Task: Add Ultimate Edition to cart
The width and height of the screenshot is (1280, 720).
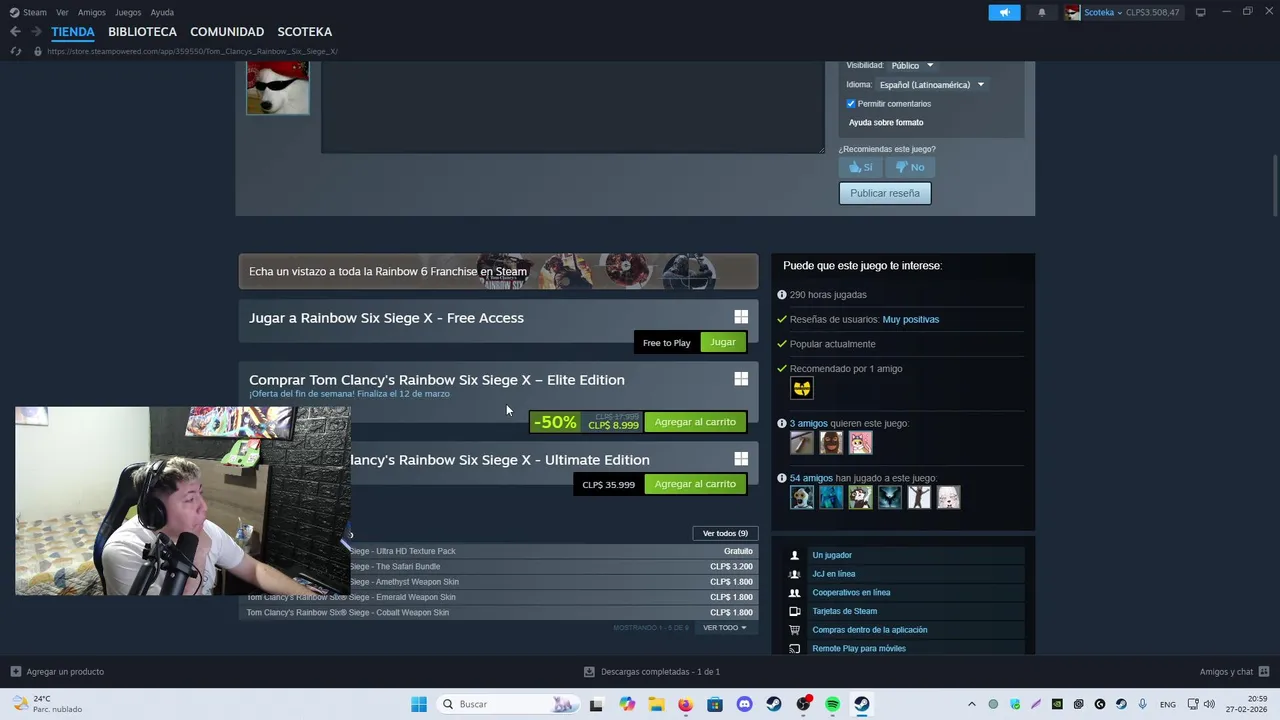Action: point(695,484)
